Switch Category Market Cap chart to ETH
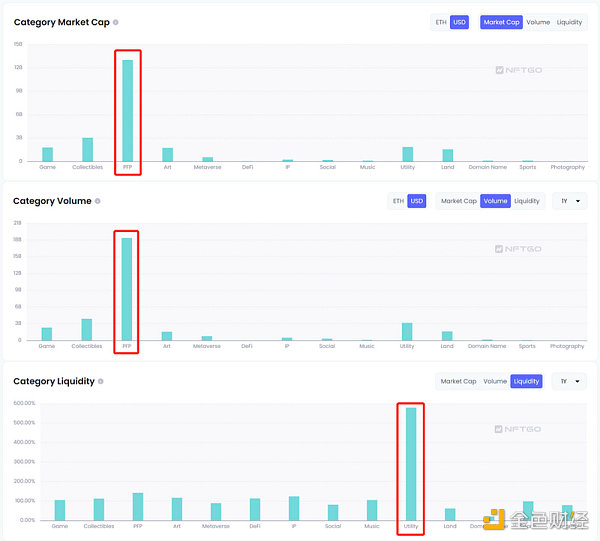 [441, 22]
